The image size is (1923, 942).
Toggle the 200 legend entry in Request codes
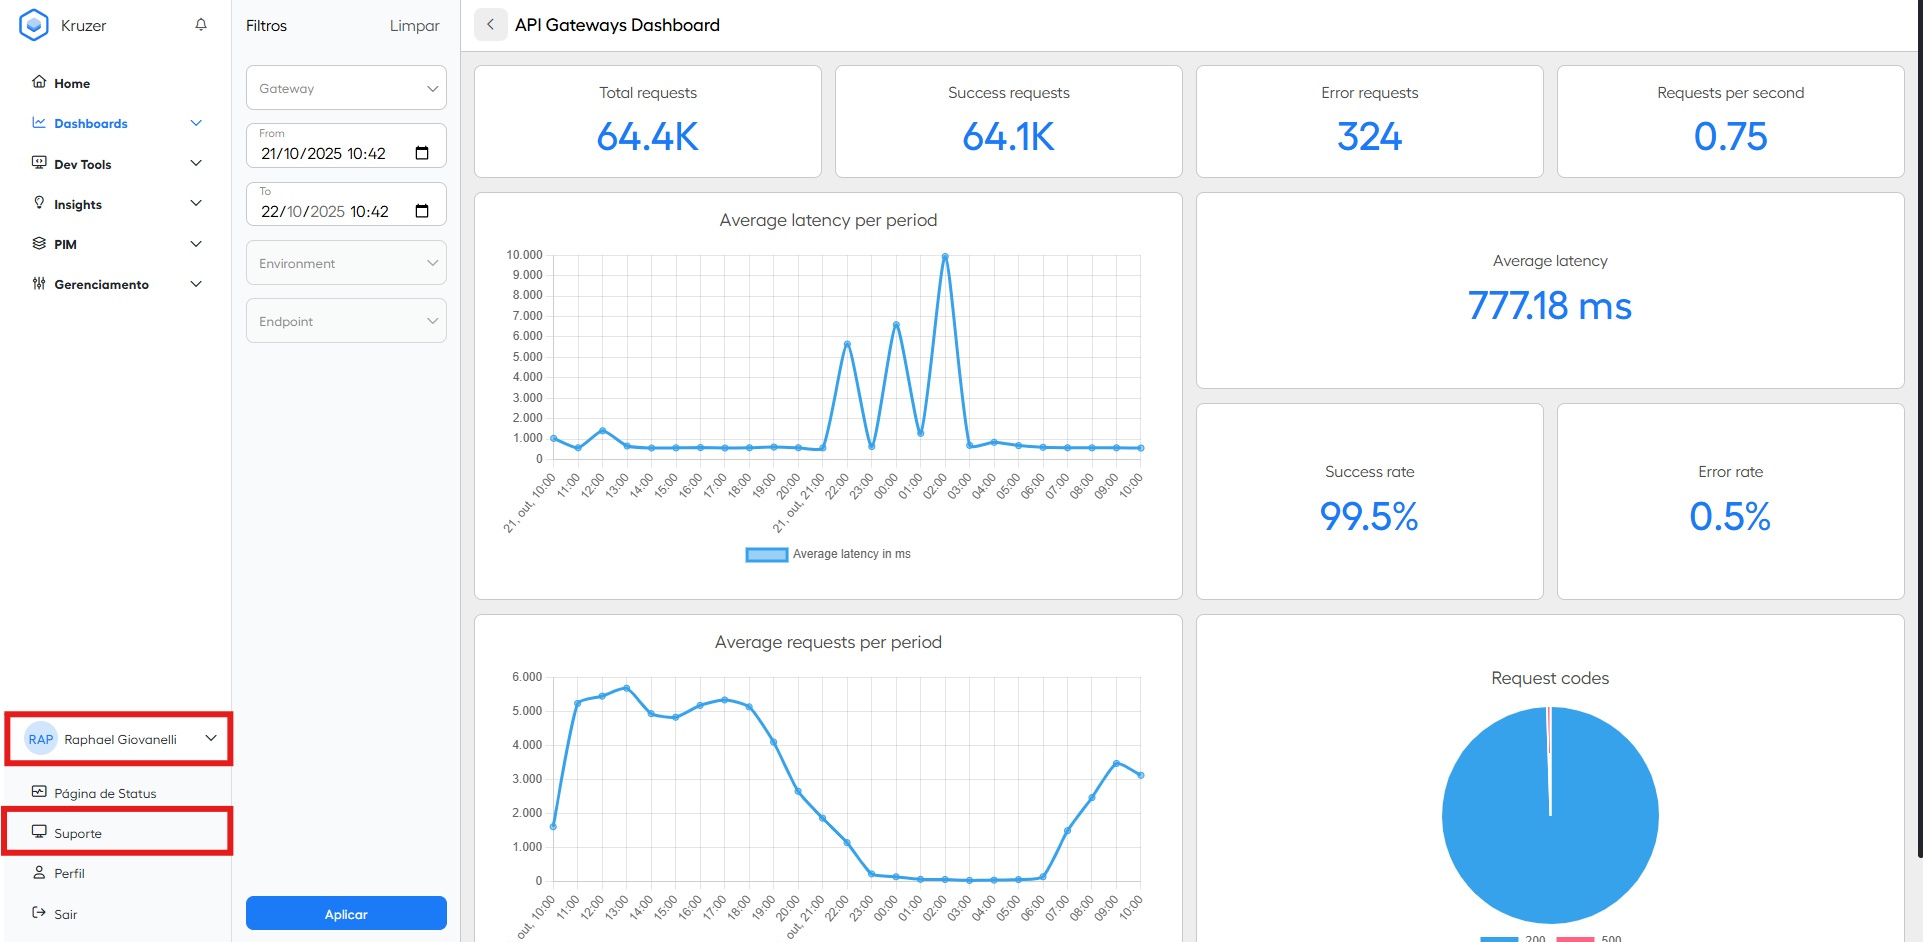[1513, 939]
